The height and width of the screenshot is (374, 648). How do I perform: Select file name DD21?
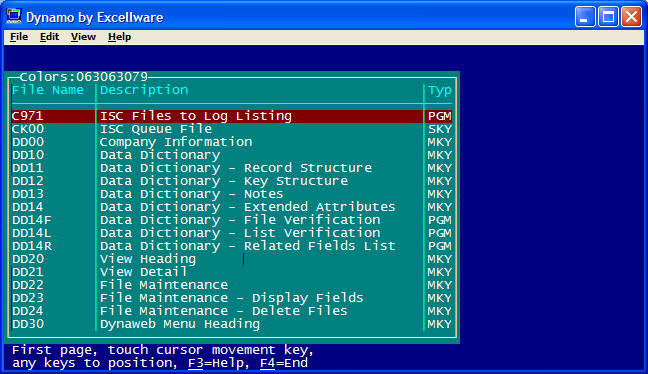[28, 272]
